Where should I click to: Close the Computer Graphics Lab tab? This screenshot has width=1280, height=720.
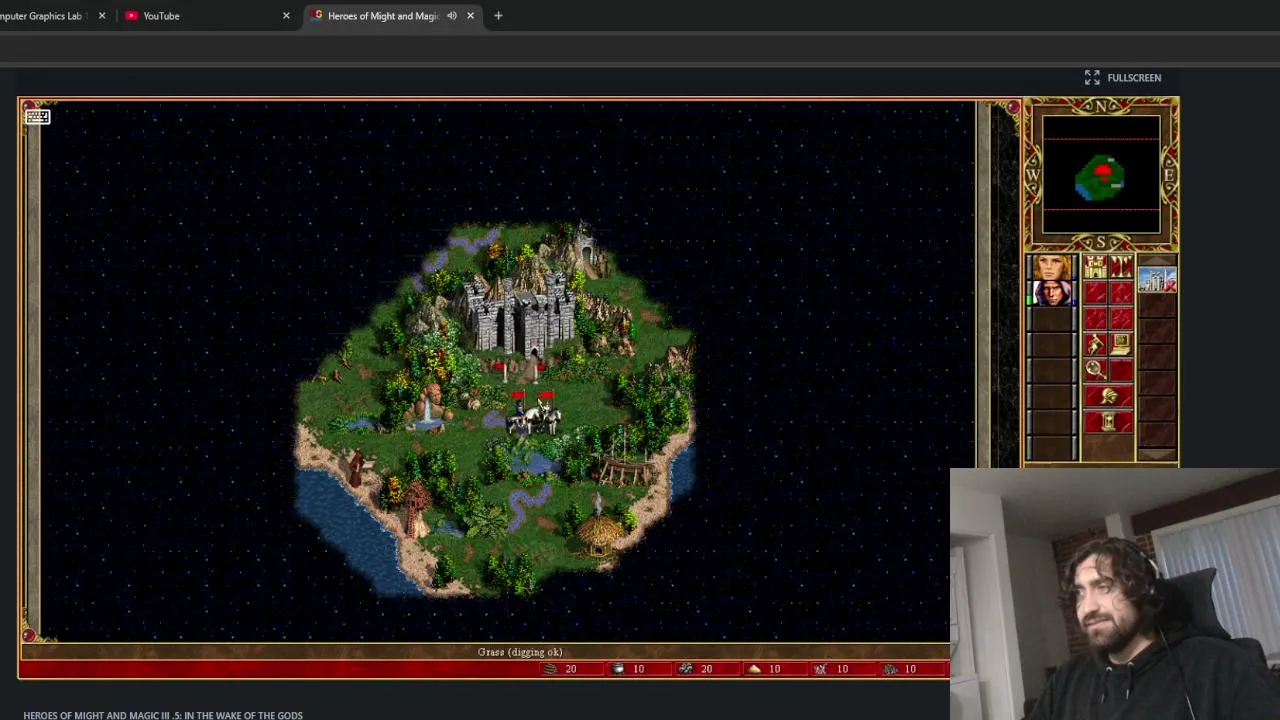pyautogui.click(x=102, y=16)
